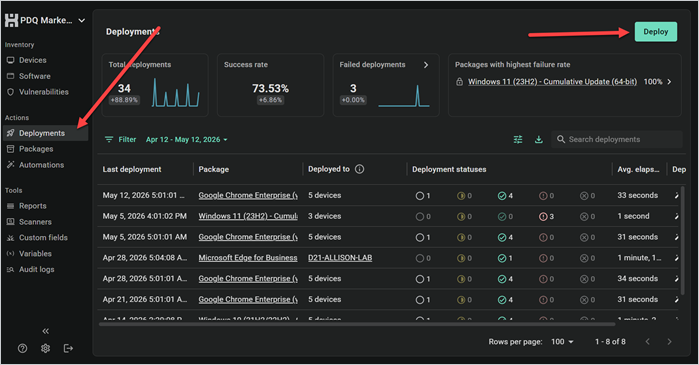Viewport: 699px width, 365px height.
Task: Click succeeded checkmark icon in Apr 21 row
Action: (x=502, y=300)
